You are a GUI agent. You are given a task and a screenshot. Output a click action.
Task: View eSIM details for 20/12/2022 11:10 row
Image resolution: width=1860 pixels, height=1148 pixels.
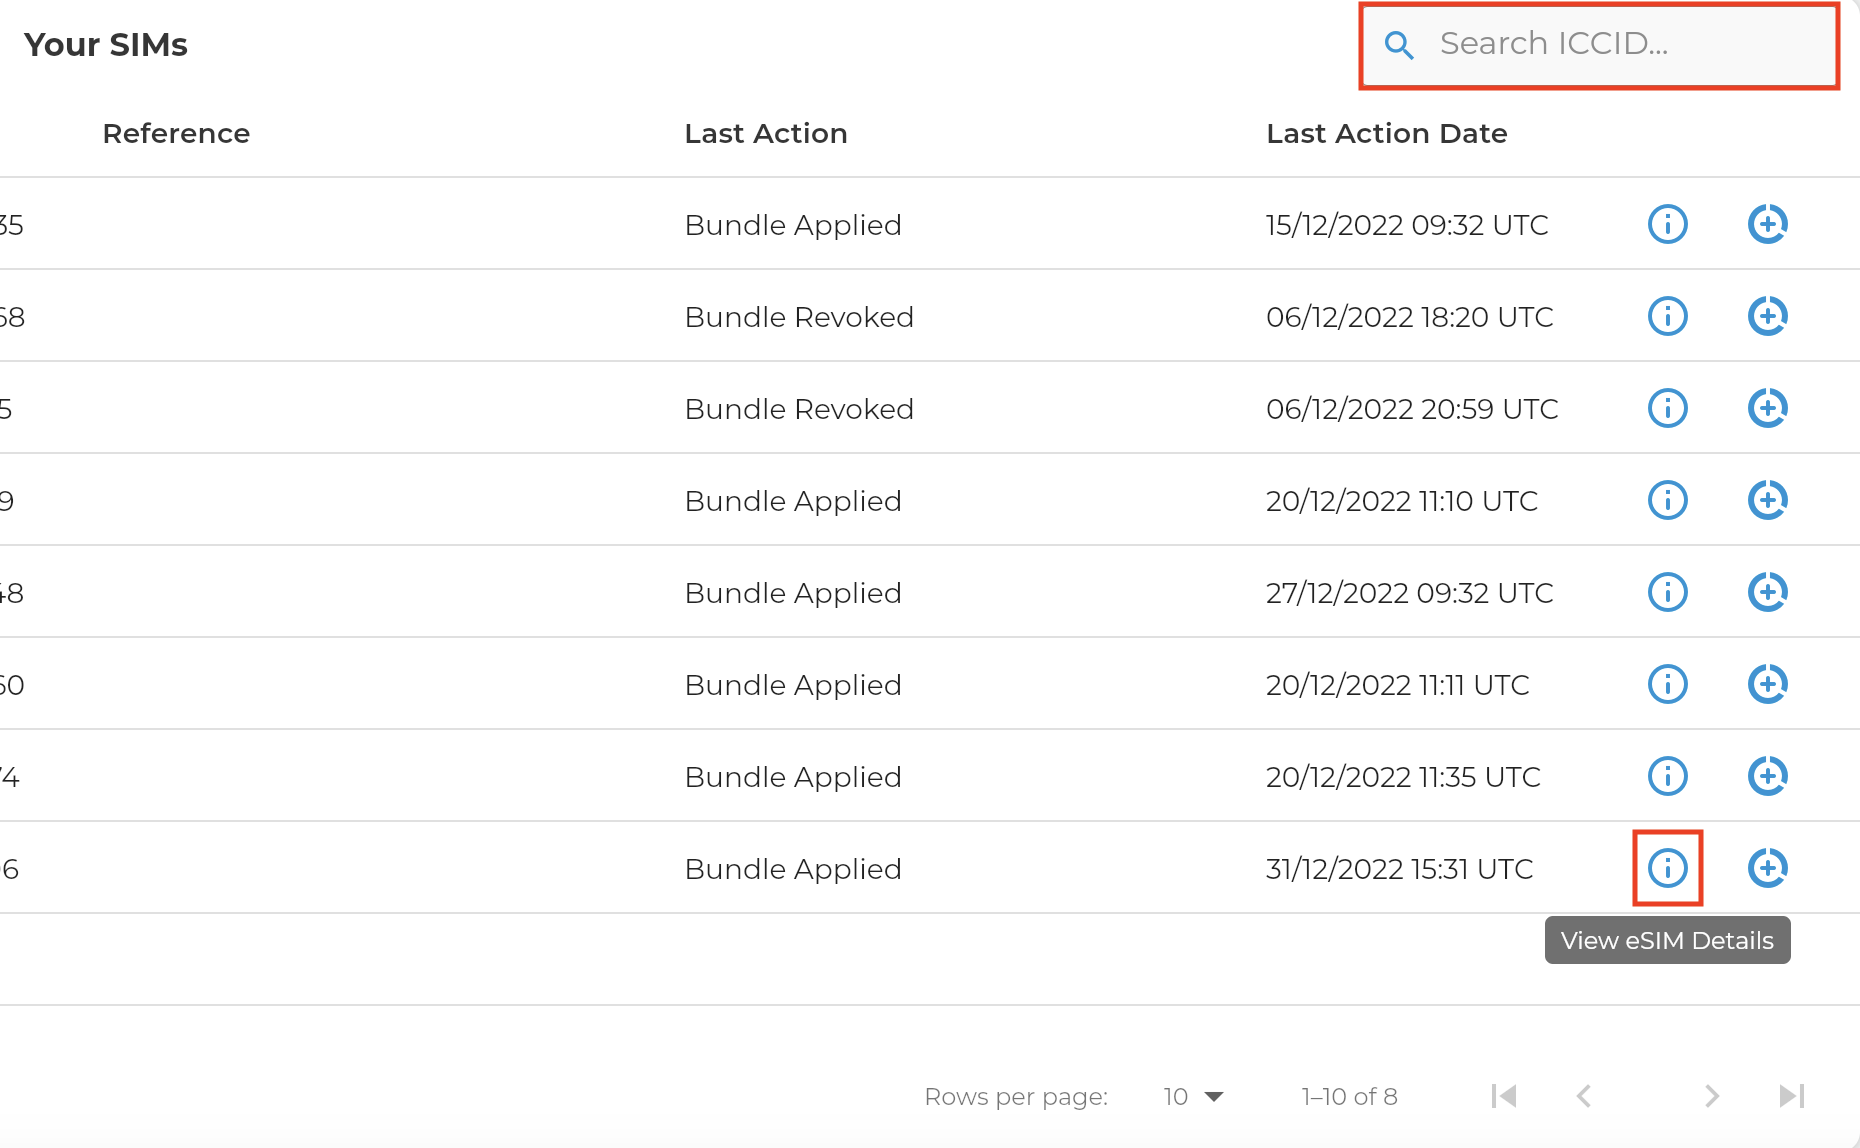click(1667, 500)
